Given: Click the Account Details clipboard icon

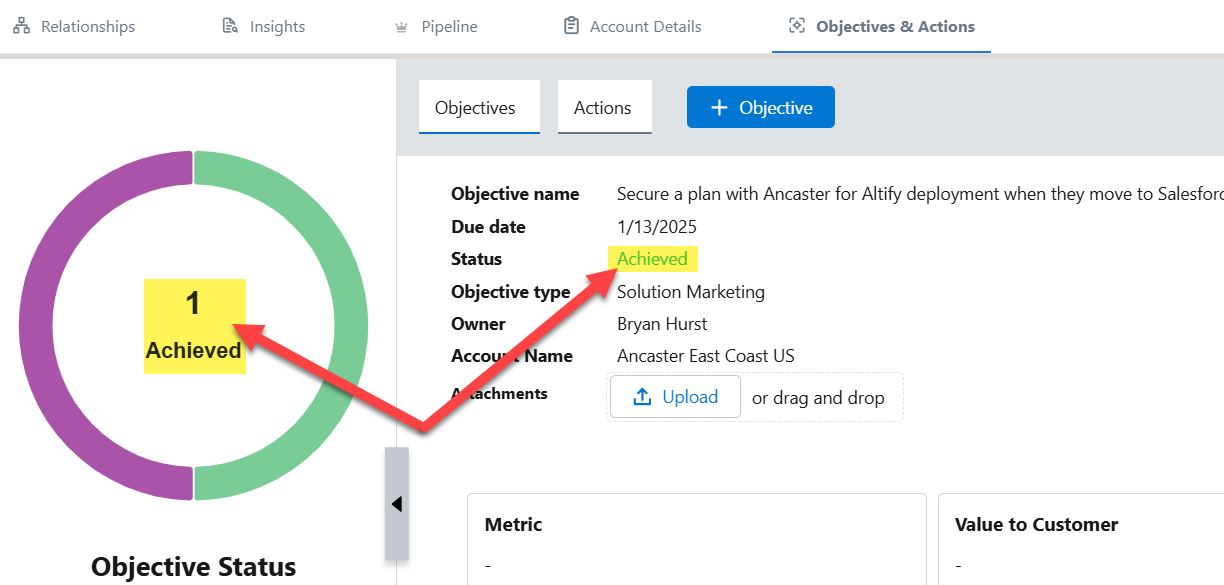Looking at the screenshot, I should pos(571,27).
